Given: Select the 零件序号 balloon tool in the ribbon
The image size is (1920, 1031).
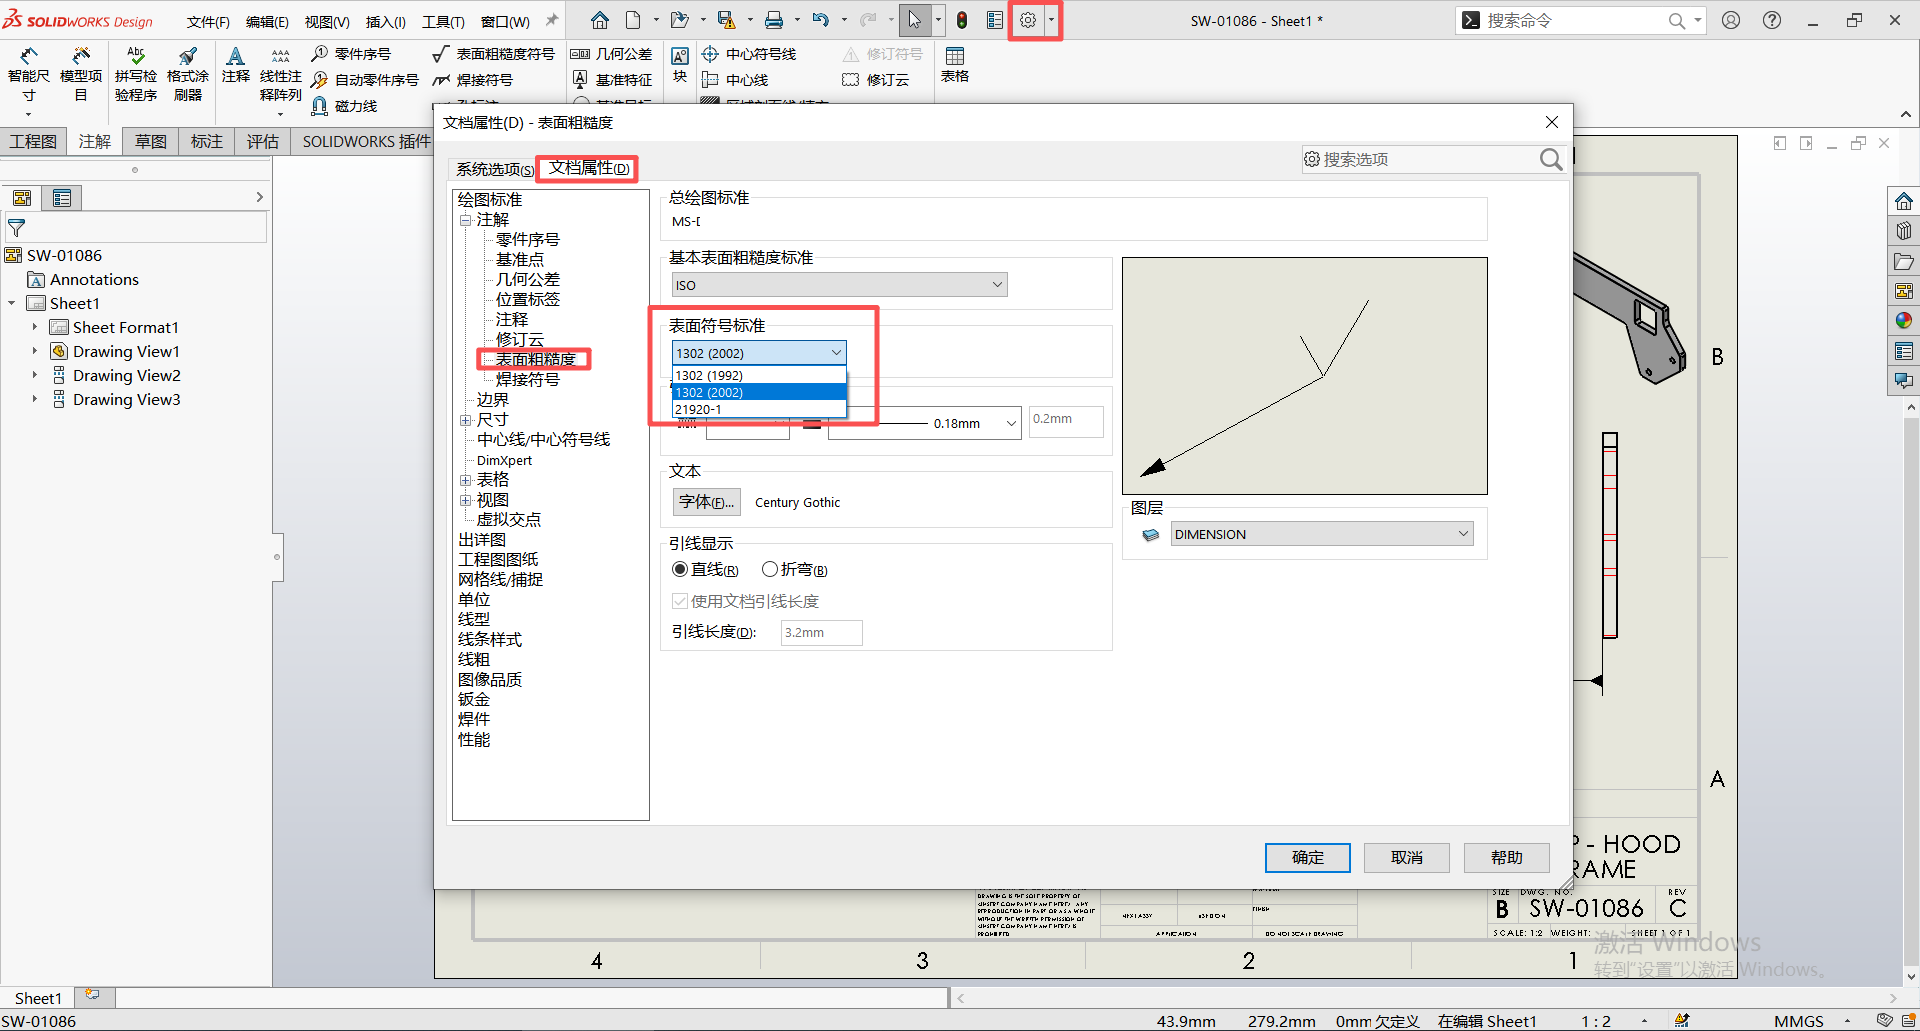Looking at the screenshot, I should coord(351,54).
